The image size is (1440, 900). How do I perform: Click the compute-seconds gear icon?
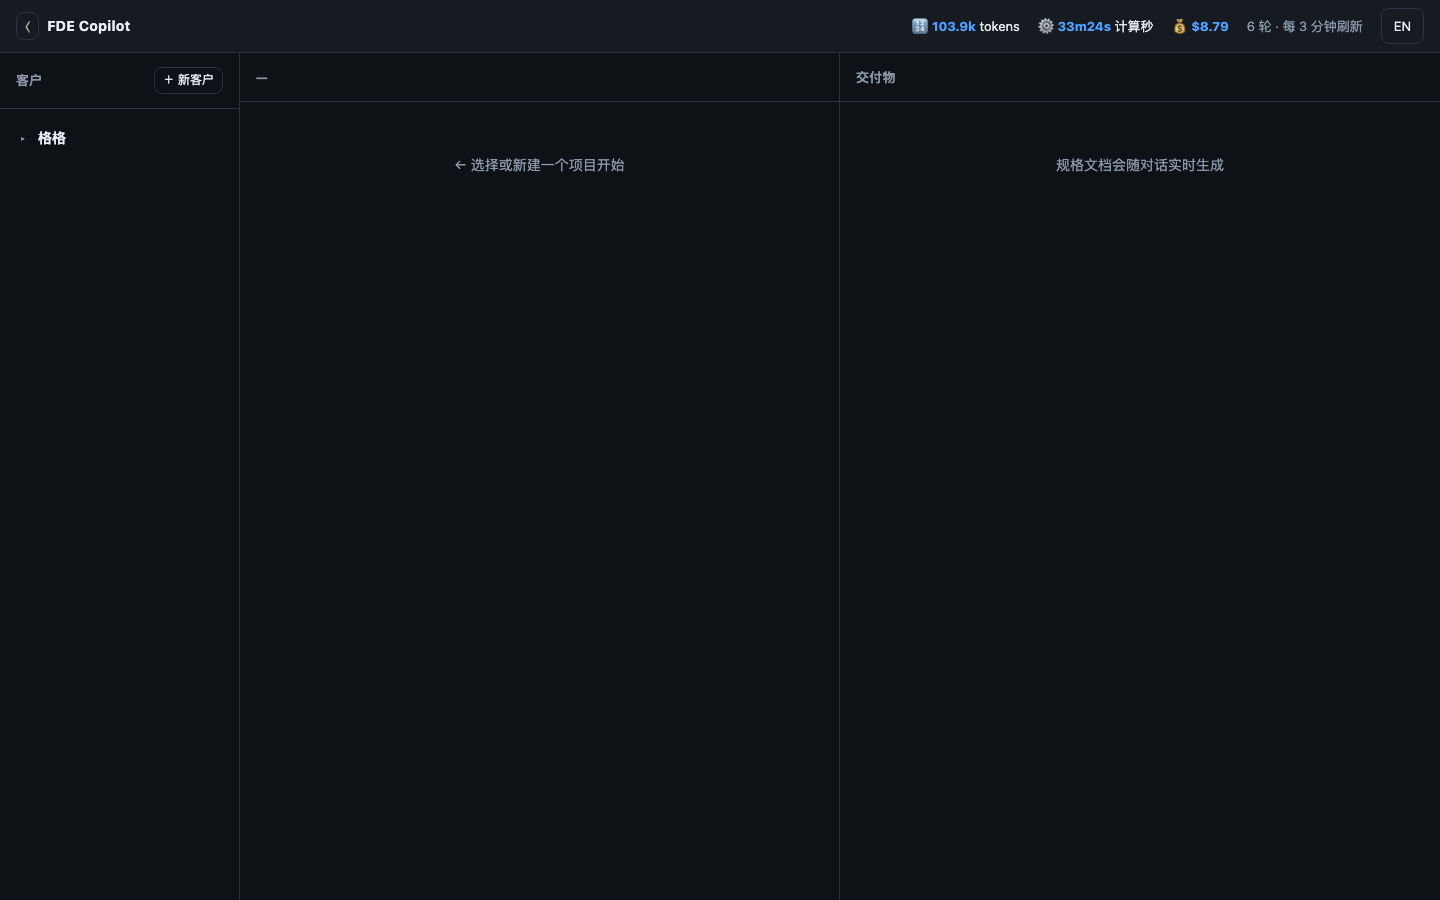coord(1045,26)
